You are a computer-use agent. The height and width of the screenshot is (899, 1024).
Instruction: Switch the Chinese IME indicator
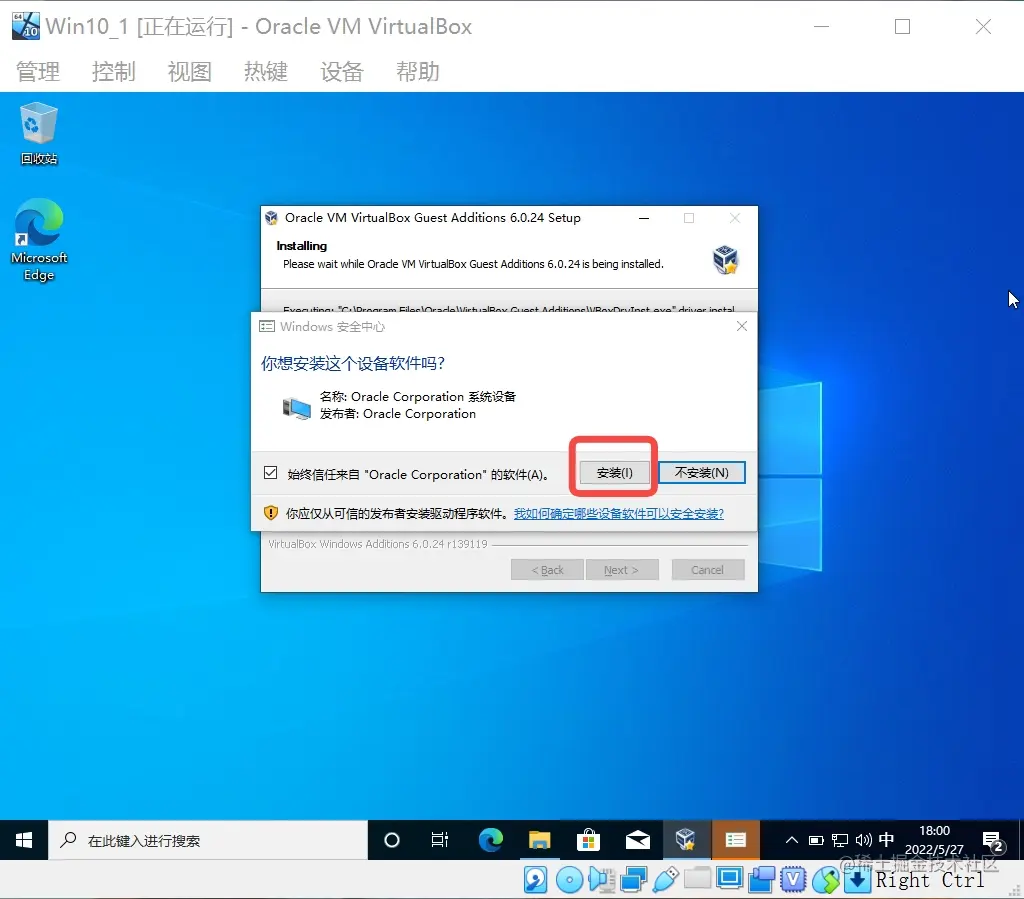pyautogui.click(x=886, y=840)
